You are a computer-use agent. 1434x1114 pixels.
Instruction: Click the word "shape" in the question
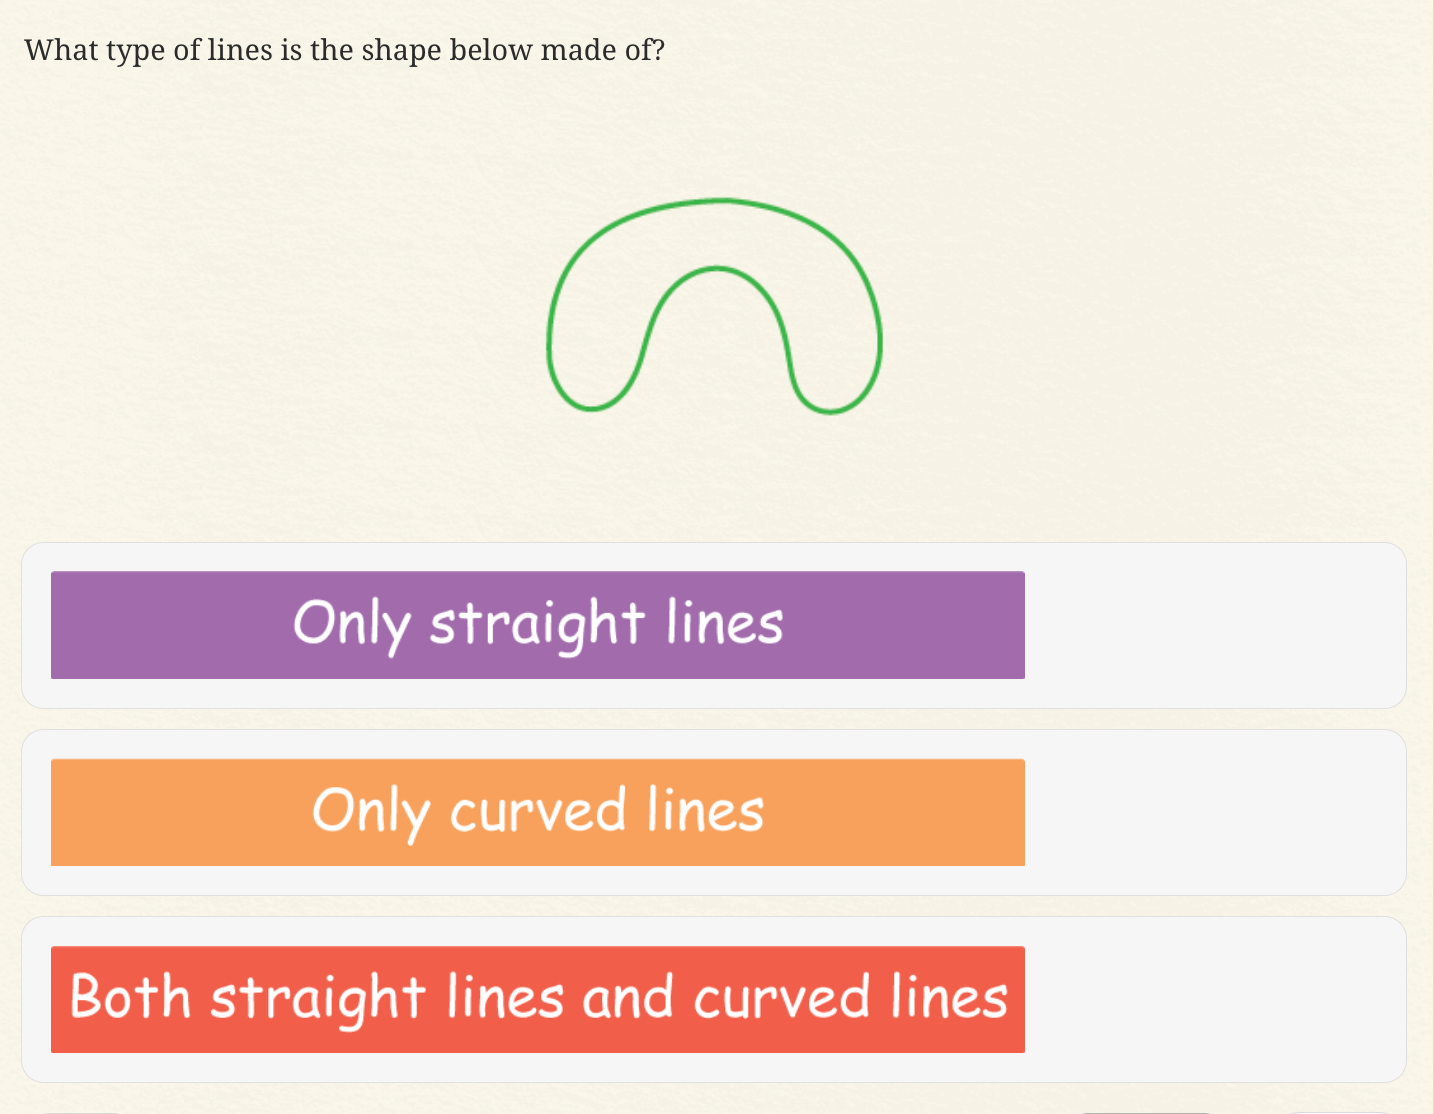coord(401,50)
